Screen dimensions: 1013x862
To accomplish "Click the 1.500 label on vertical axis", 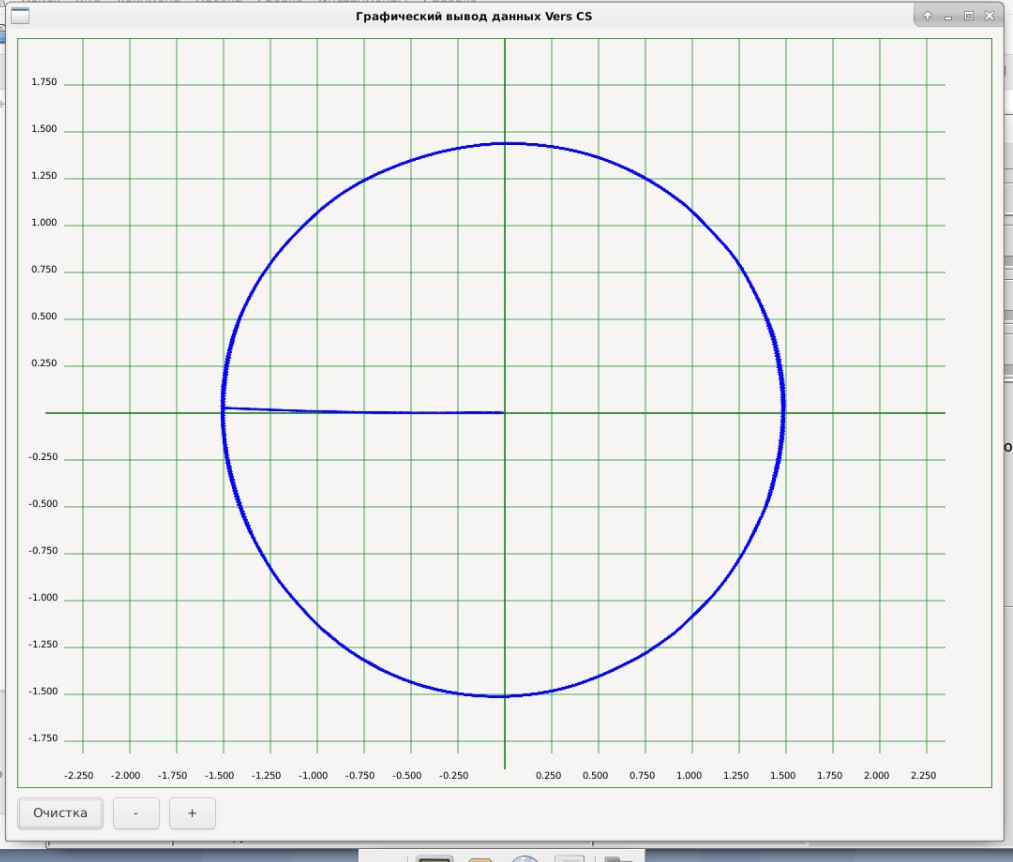I will pos(45,130).
